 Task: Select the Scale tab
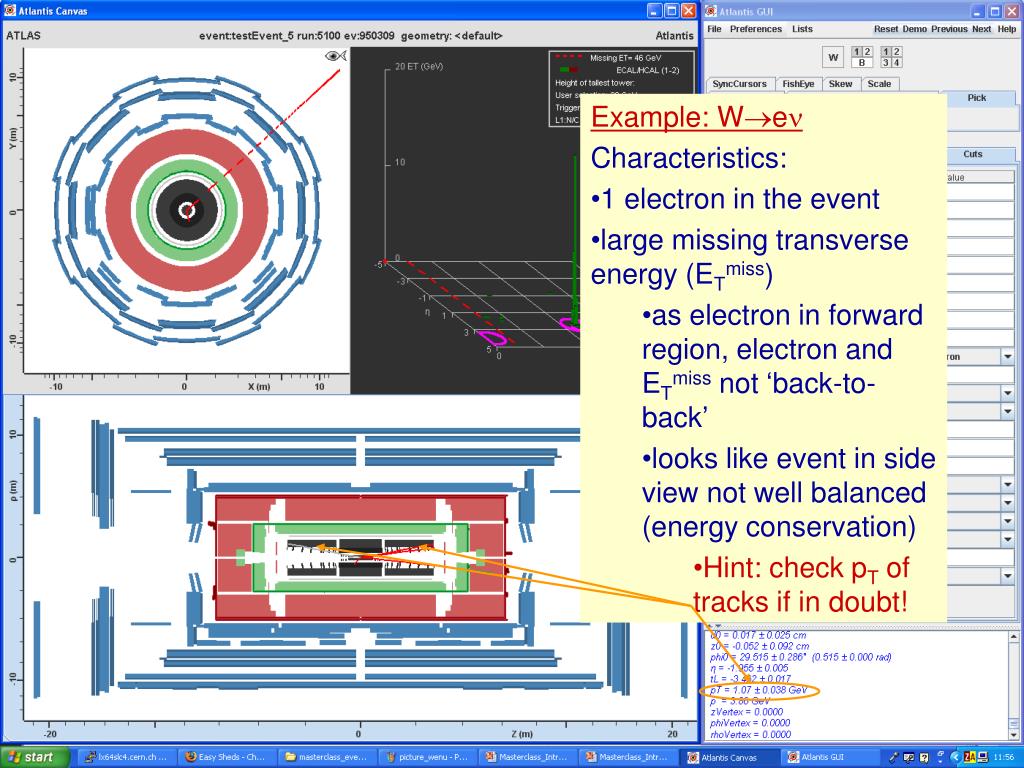tap(879, 84)
